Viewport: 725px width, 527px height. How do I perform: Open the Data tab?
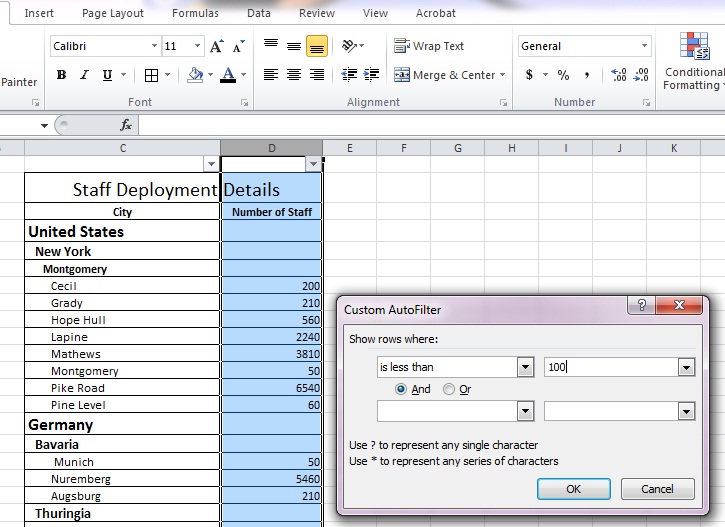click(x=258, y=13)
